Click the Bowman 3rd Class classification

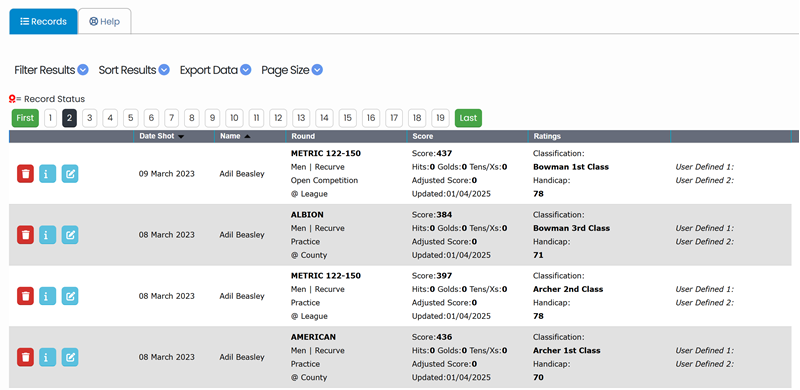[571, 228]
